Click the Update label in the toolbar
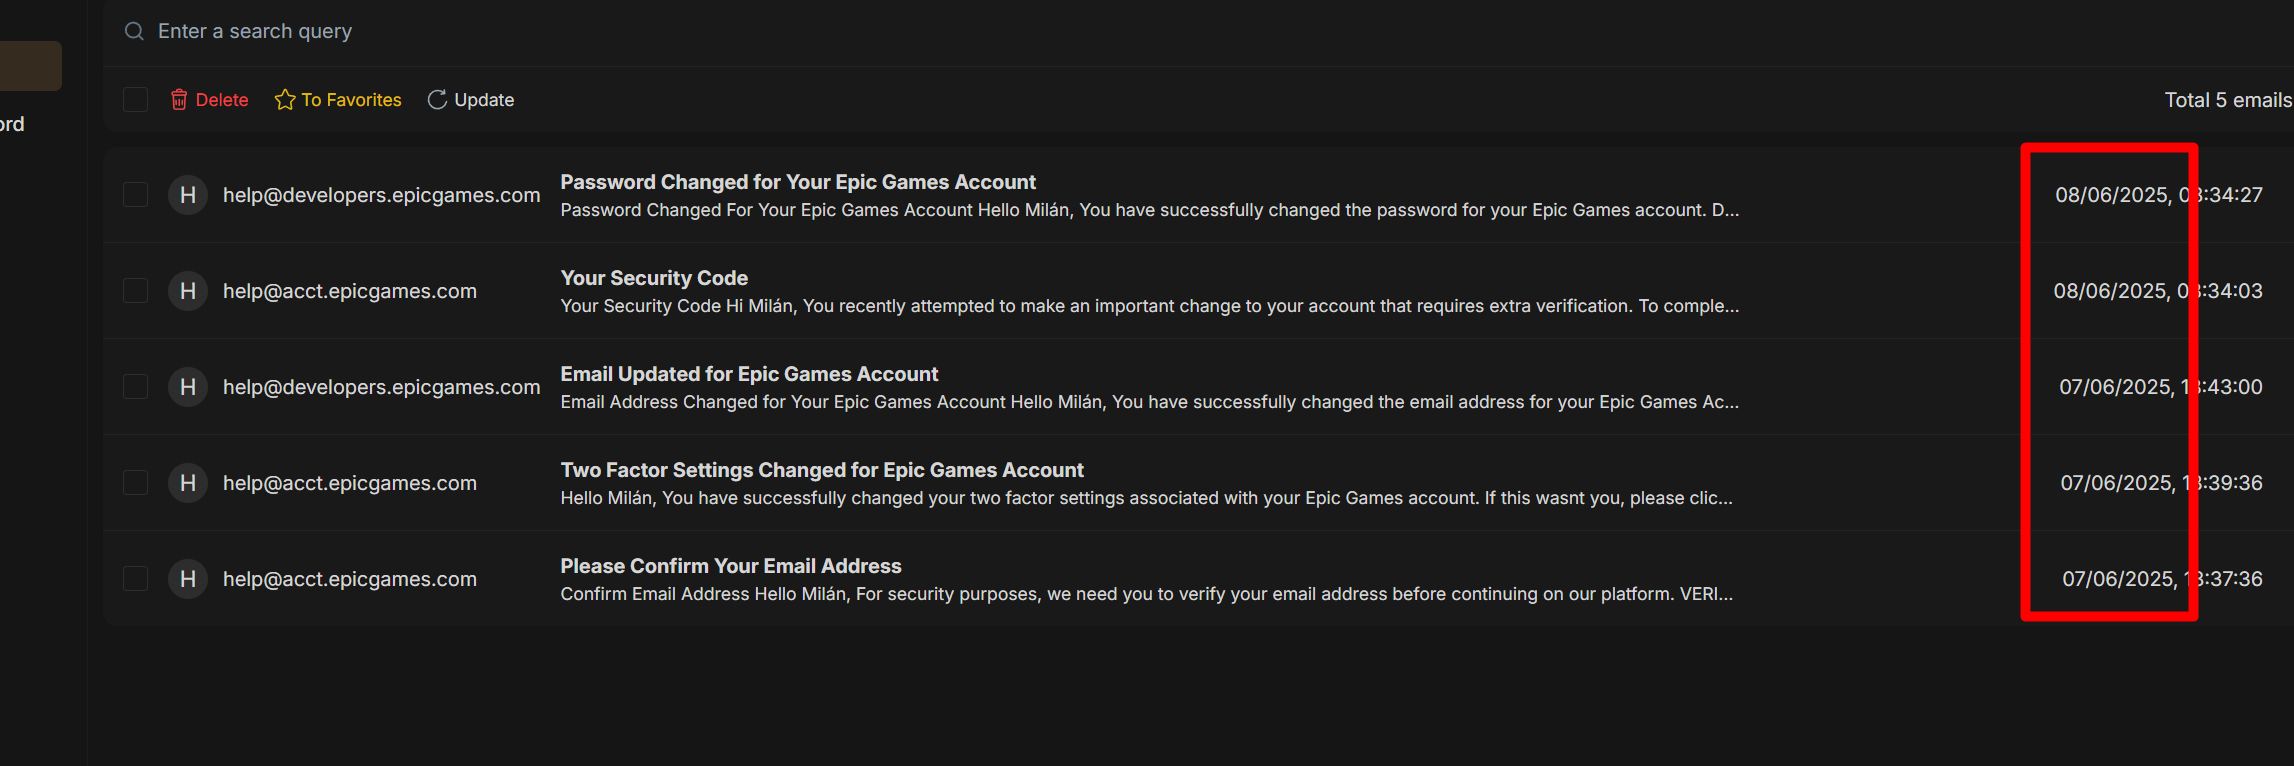 tap(484, 100)
